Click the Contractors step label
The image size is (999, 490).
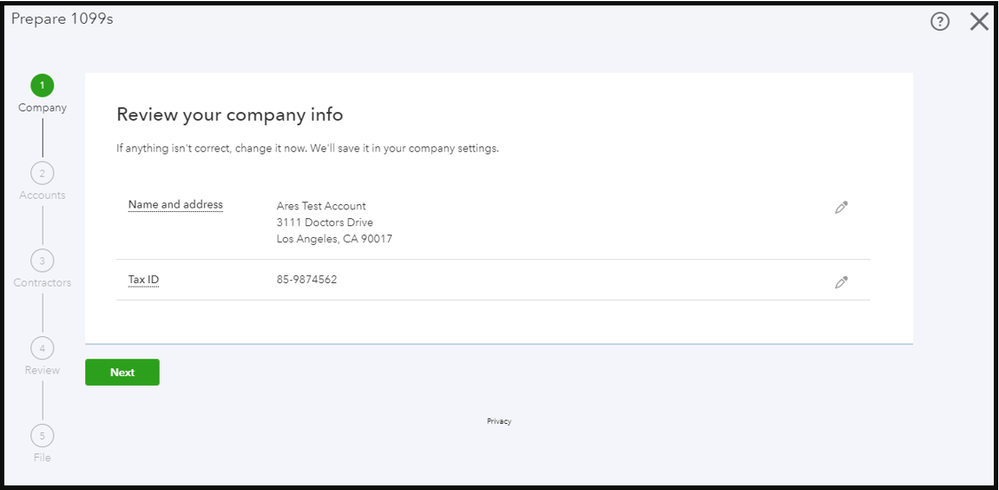(42, 282)
